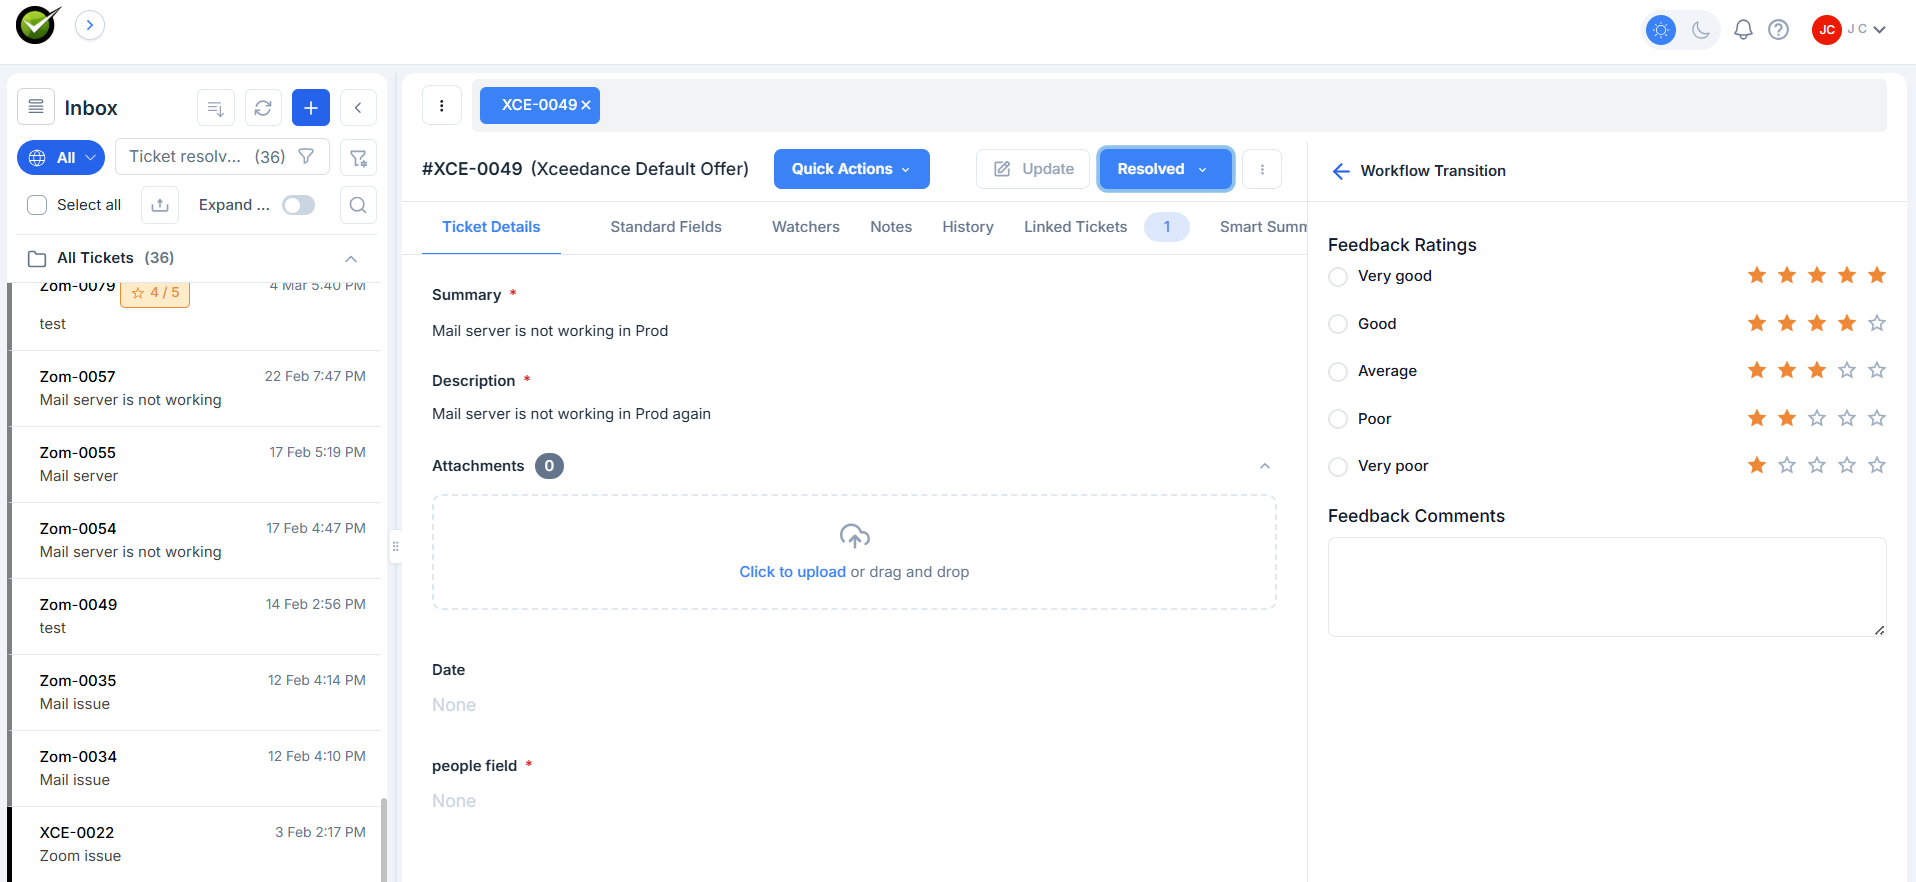Open the All scope dropdown
Screen dimensions: 1916x882
tap(61, 158)
